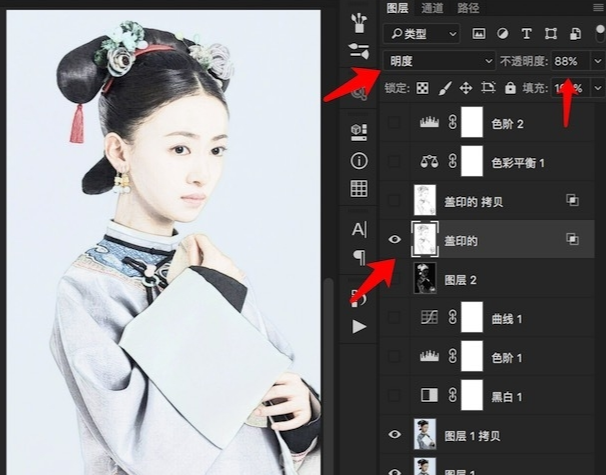This screenshot has height=475, width=606.
Task: Click the 色彩平衡 1 balance icon
Action: [x=429, y=161]
